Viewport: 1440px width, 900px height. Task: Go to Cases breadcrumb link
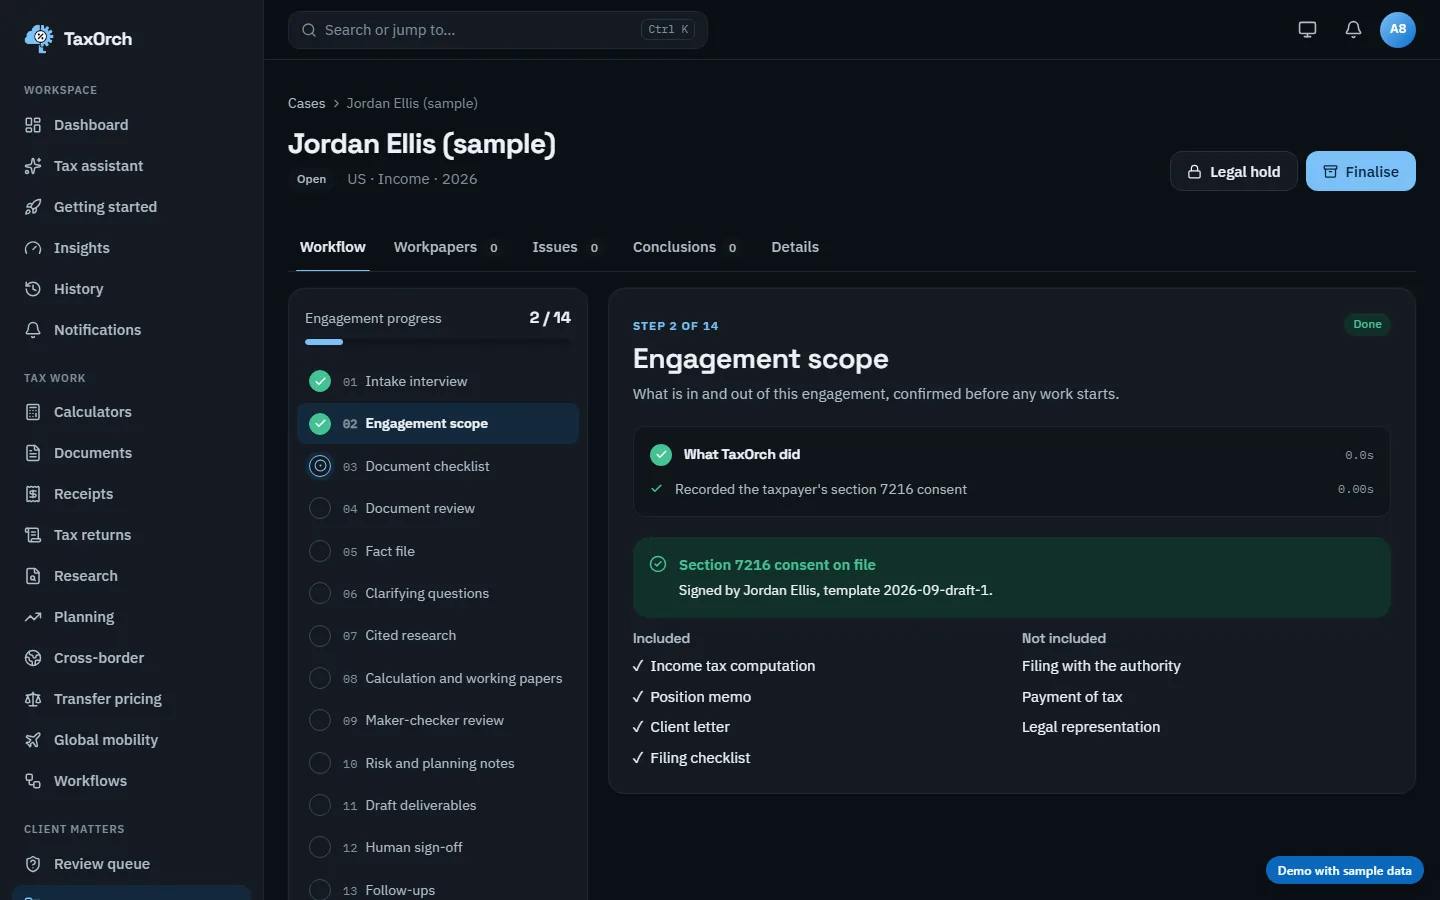[x=306, y=103]
